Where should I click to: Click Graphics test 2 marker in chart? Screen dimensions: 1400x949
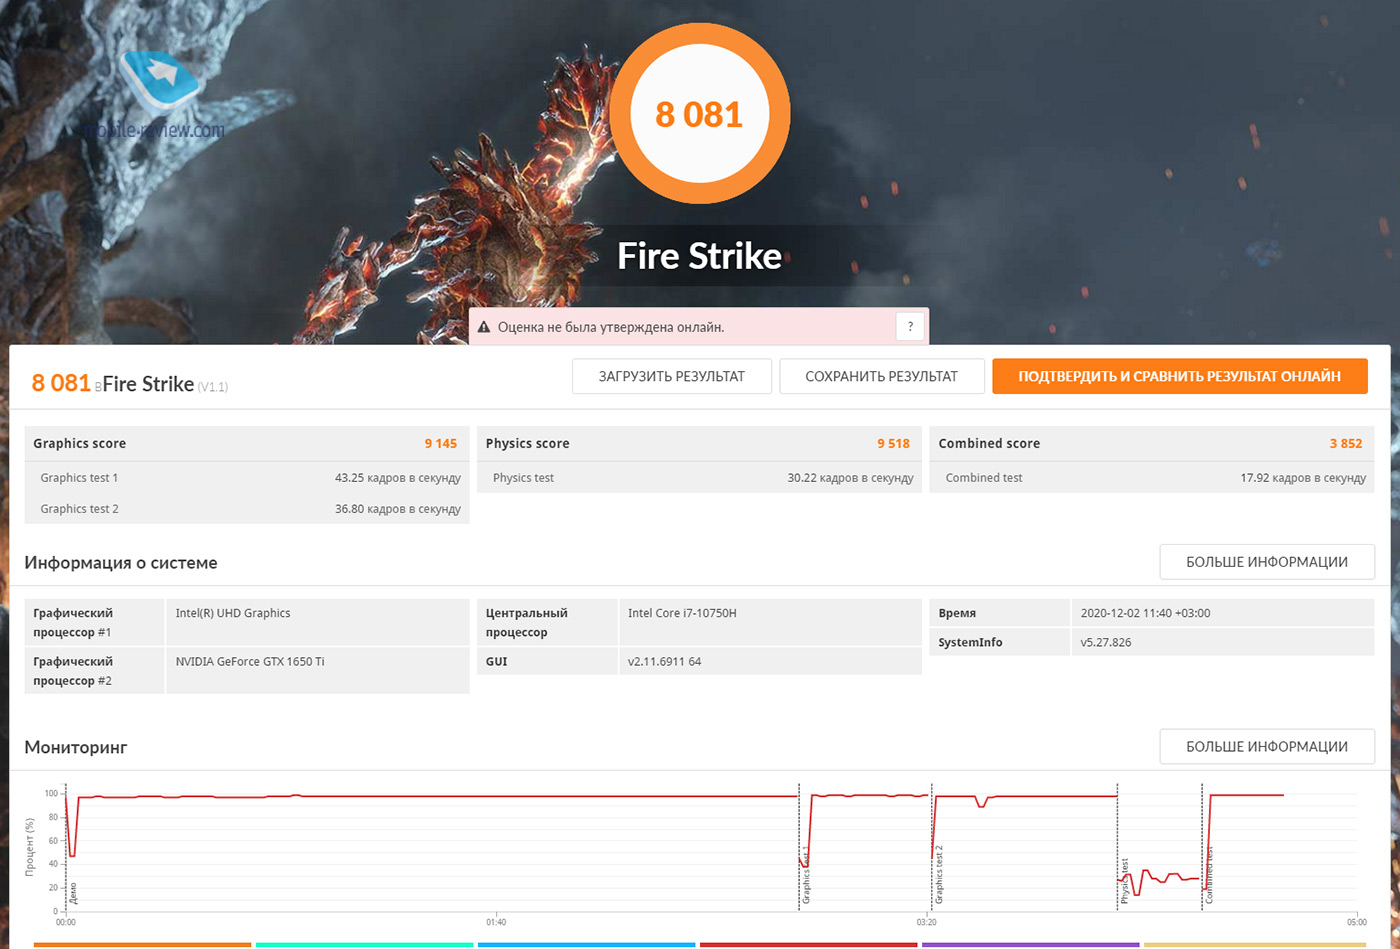pyautogui.click(x=939, y=875)
